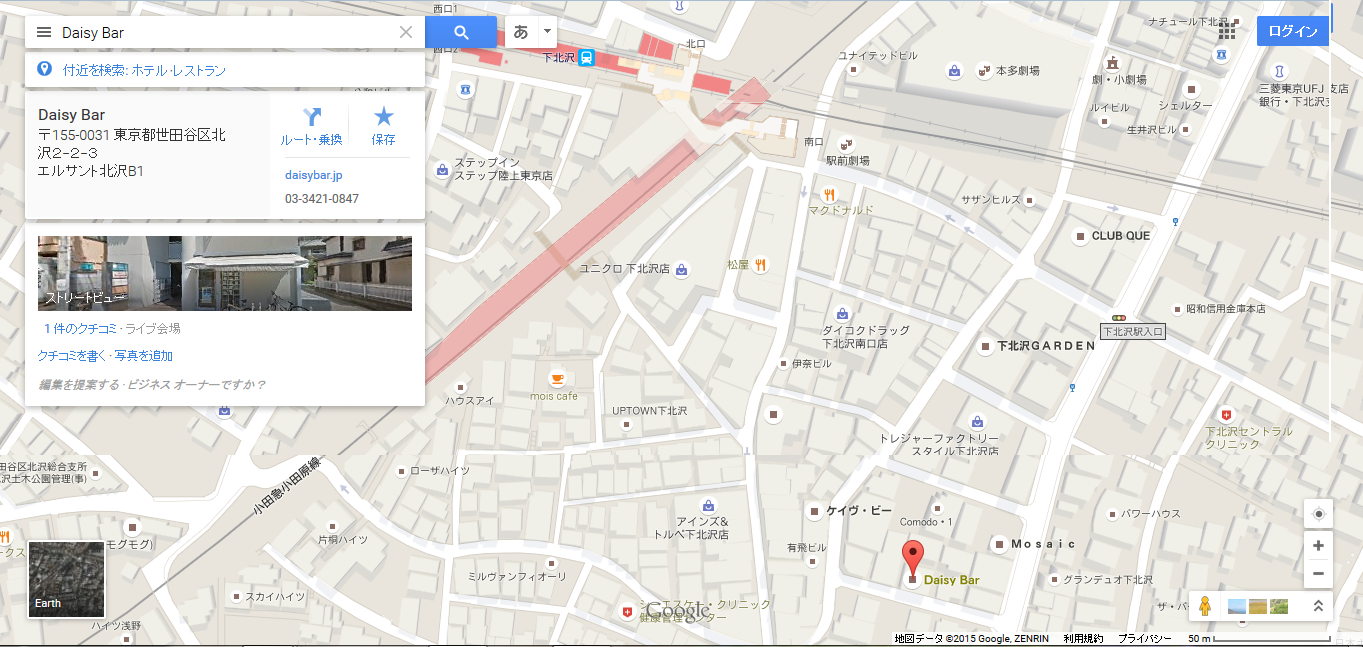
Task: Toggle the あ Japanese input mode
Action: [x=521, y=31]
